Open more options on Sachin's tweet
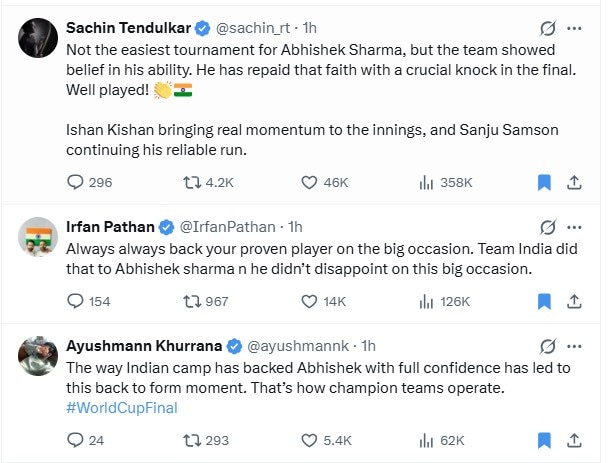The height and width of the screenshot is (463, 608). [x=576, y=26]
